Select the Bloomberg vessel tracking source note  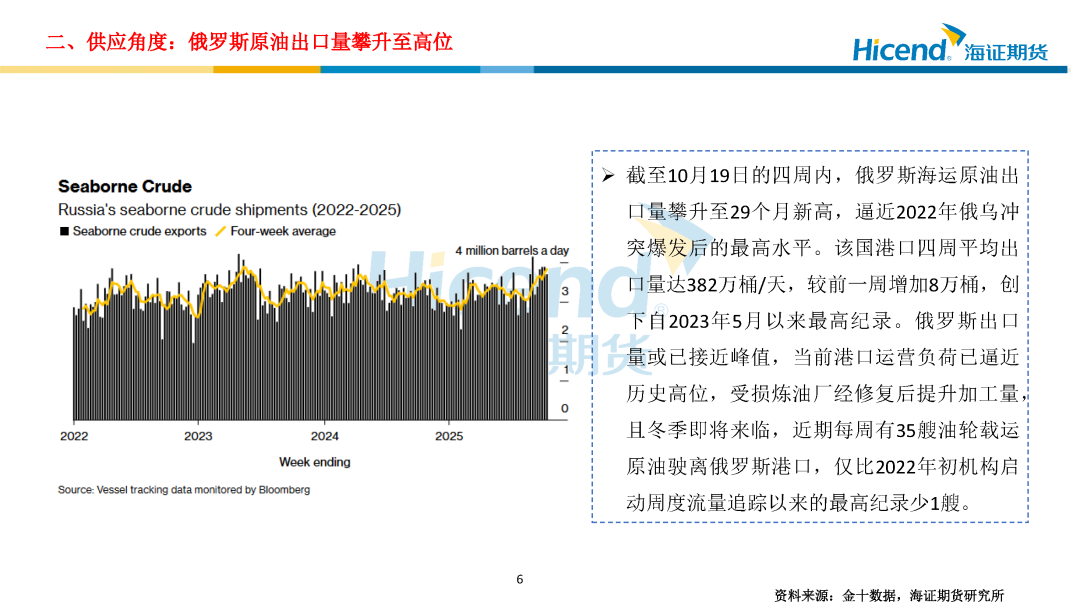pyautogui.click(x=184, y=490)
